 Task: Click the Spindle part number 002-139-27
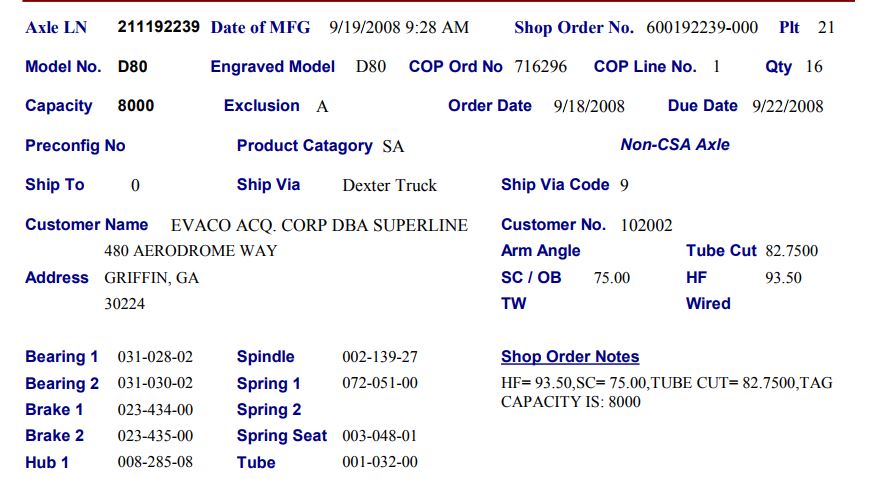[x=380, y=357]
